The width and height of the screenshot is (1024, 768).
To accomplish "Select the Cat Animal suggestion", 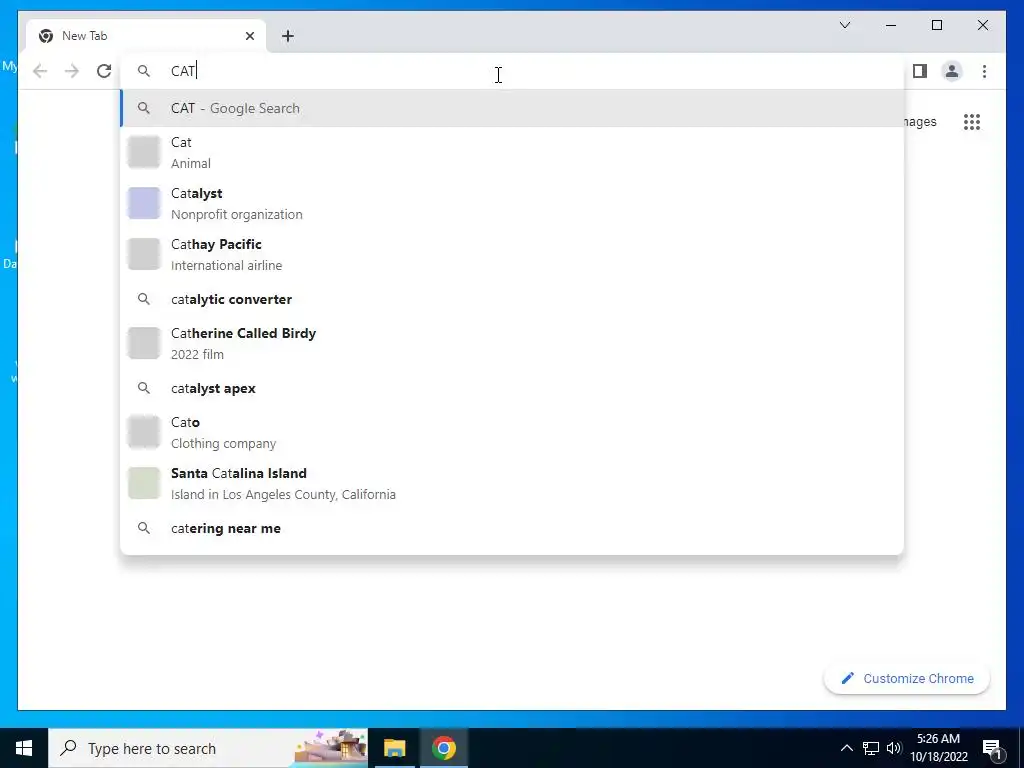I will 512,152.
